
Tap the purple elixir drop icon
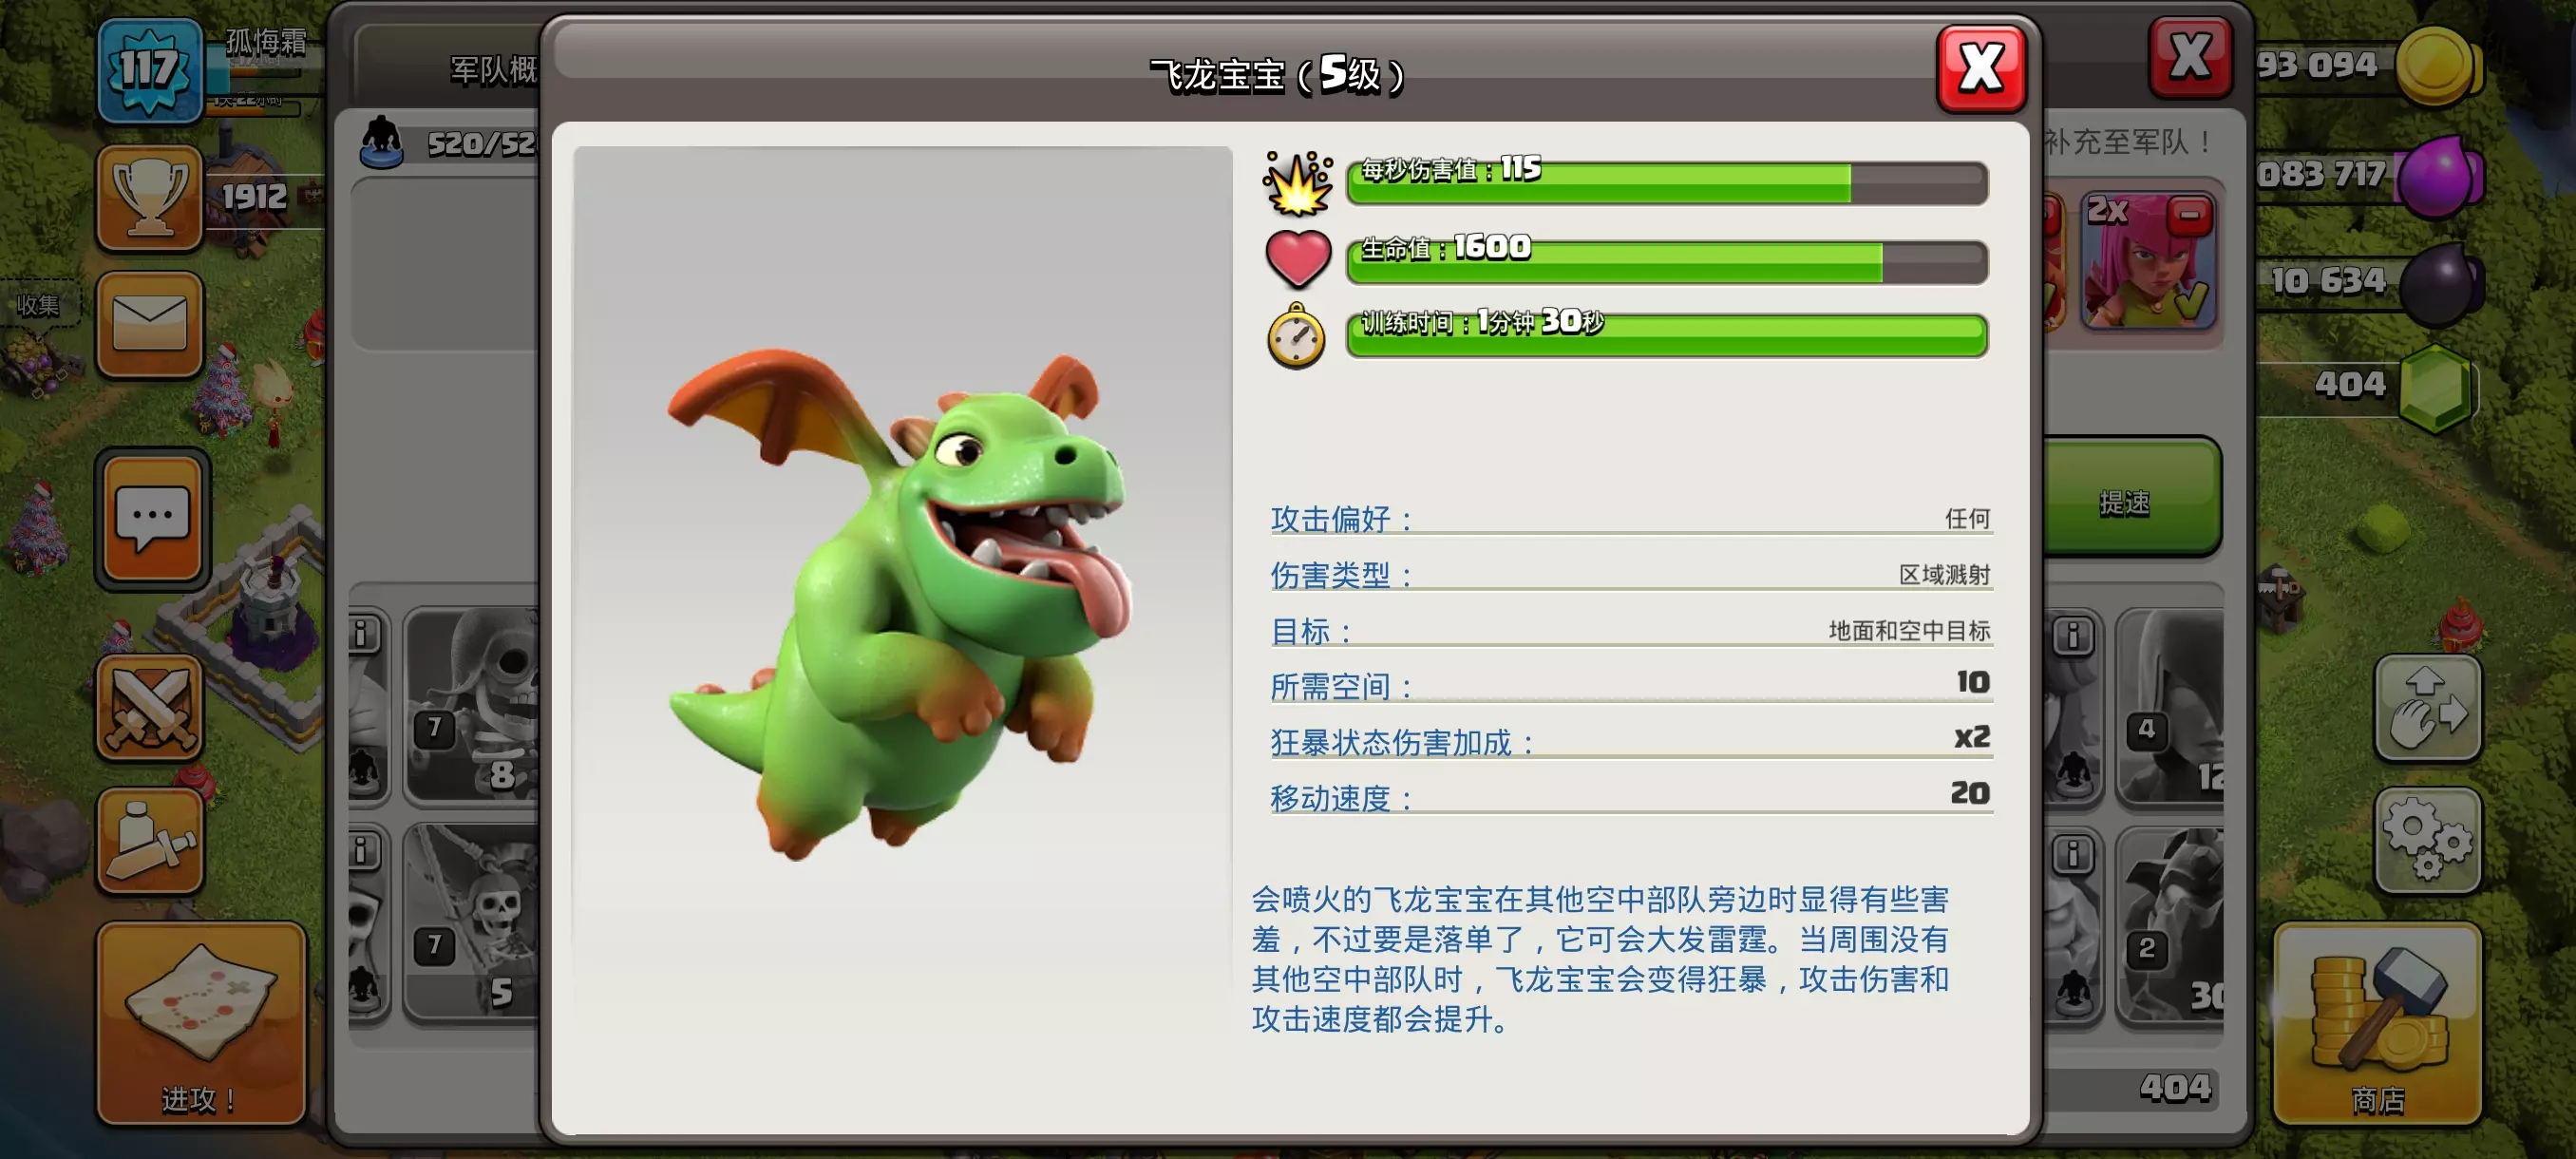click(x=2440, y=176)
